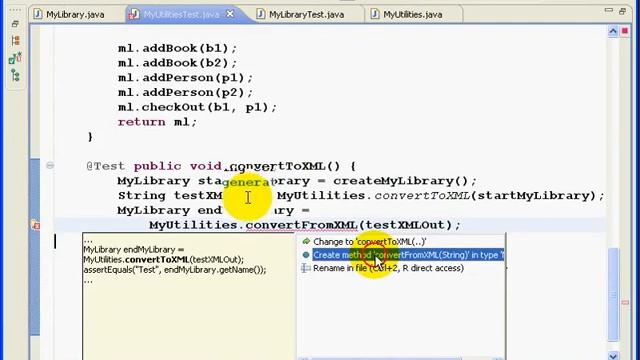Click the red error indicator atop overview ruler
Viewport: 640px width, 360px height.
coord(624,31)
